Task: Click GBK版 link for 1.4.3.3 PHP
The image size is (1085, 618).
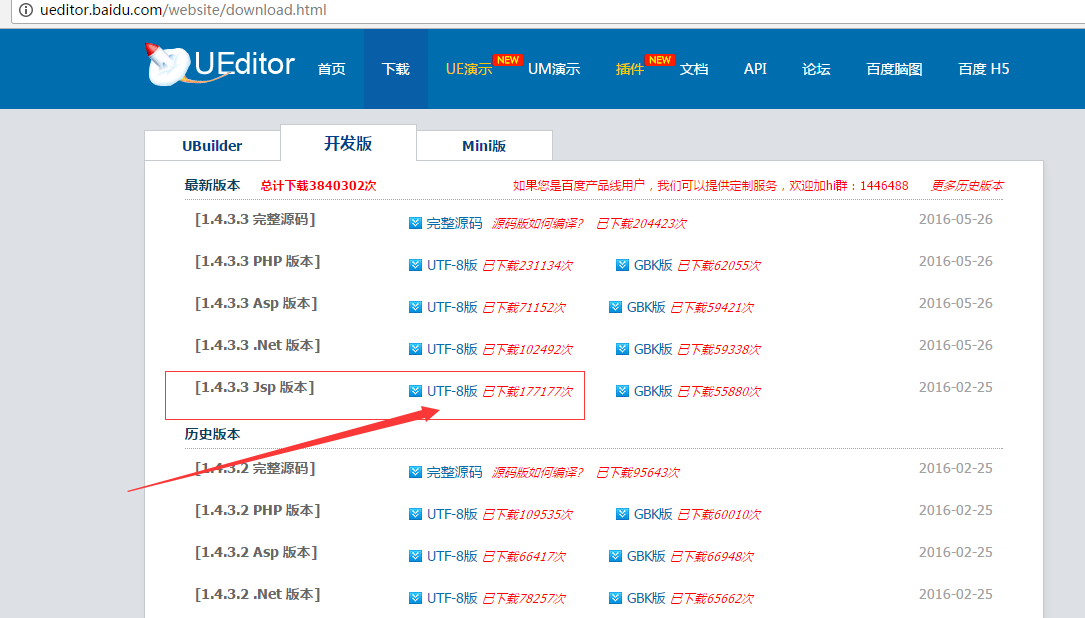Action: (x=653, y=265)
